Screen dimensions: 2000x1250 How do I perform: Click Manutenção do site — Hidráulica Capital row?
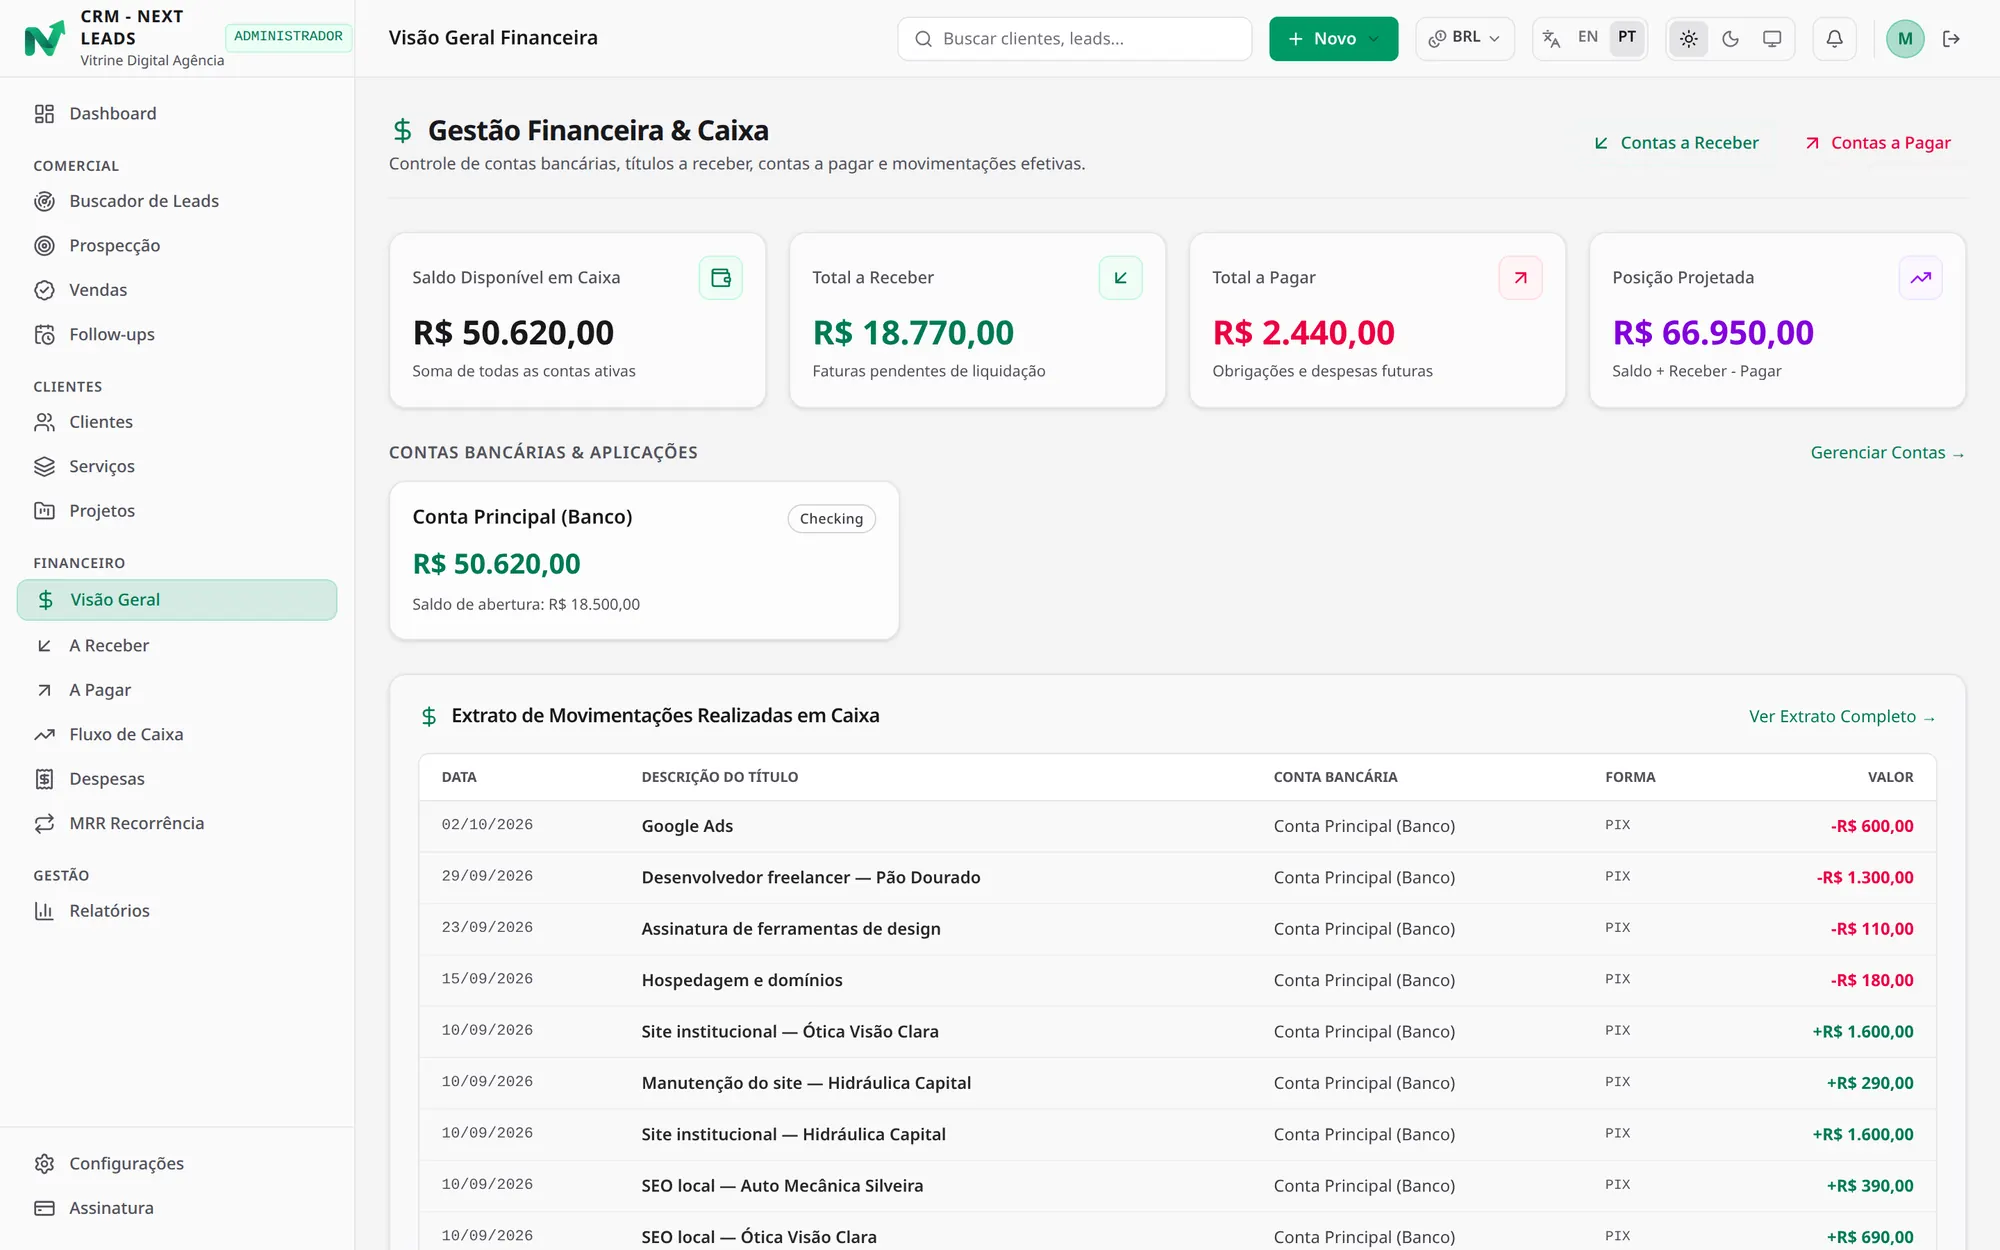1177,1083
